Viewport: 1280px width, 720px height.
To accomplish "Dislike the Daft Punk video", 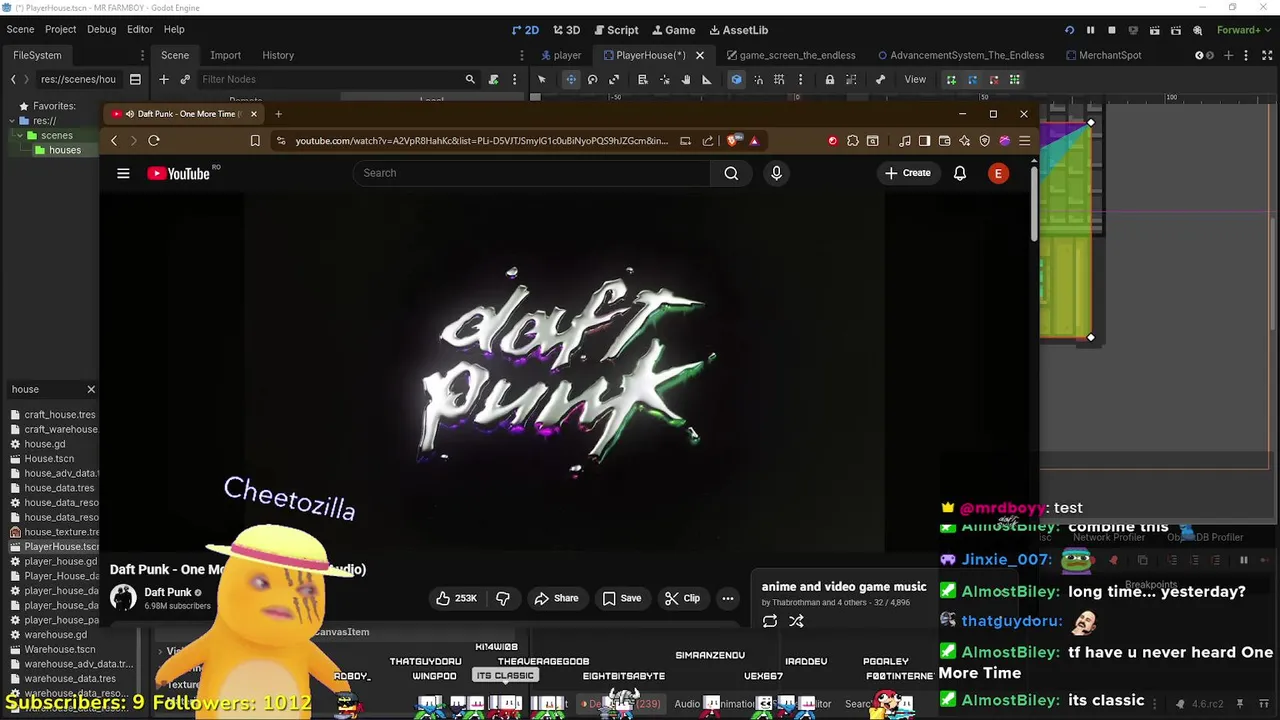I will [x=503, y=598].
